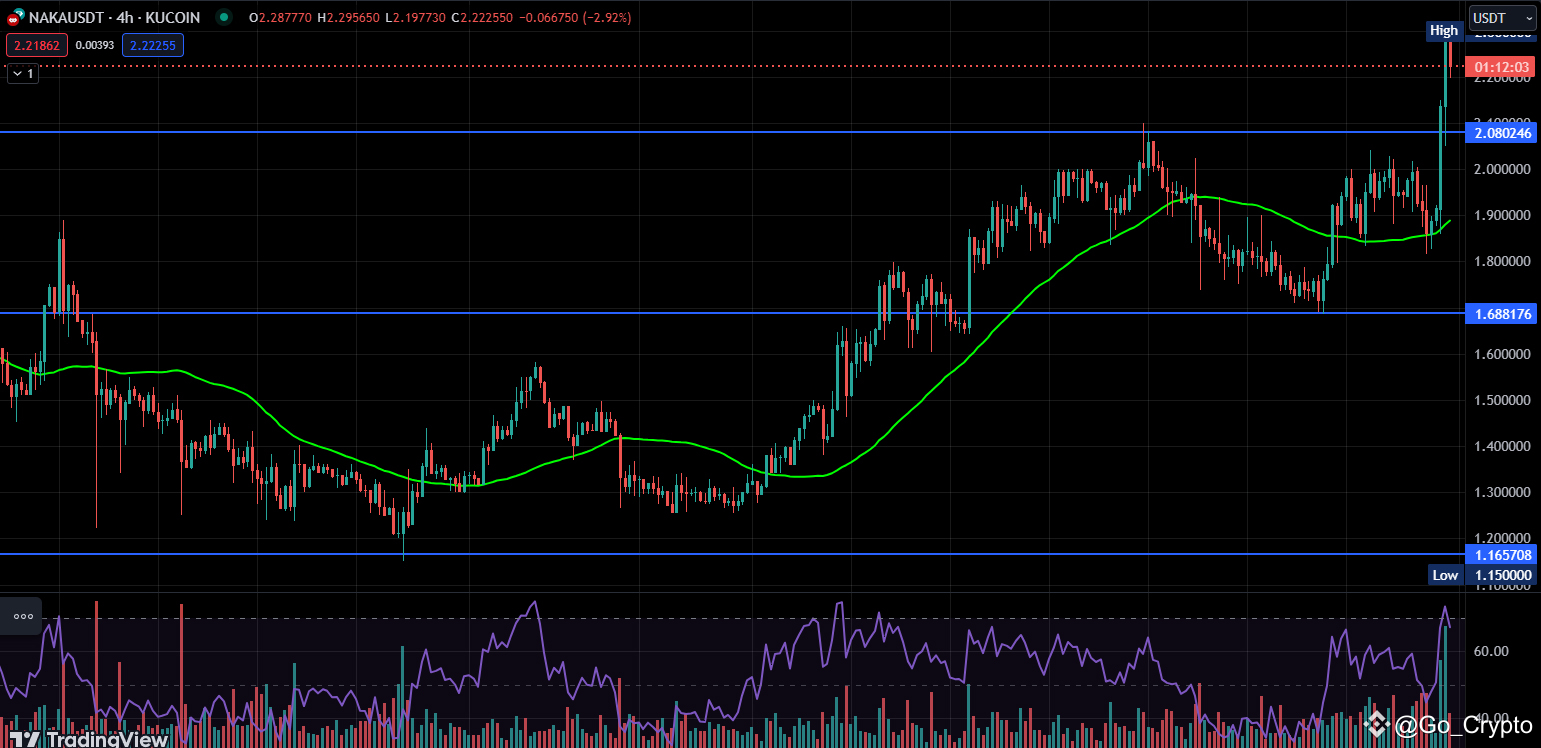Click the 1.600000 price axis label
Screen dimensions: 1541x748
click(1502, 354)
